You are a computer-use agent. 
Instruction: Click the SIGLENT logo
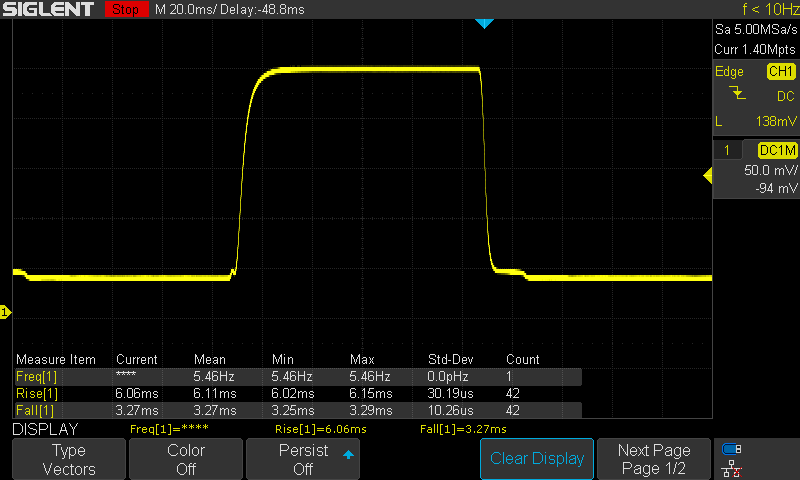coord(48,9)
